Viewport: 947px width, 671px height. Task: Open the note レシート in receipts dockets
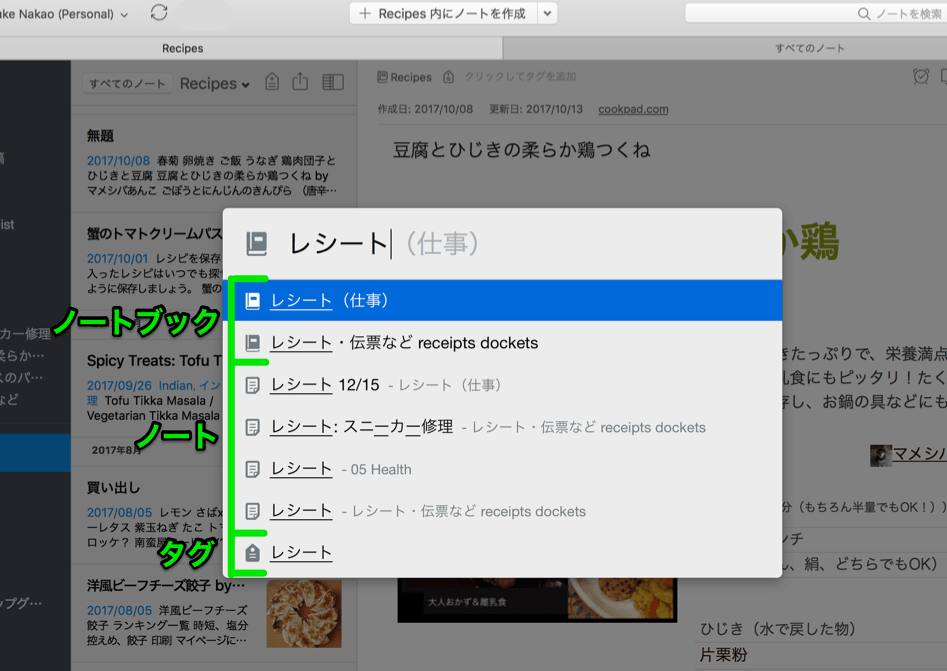[x=502, y=512]
